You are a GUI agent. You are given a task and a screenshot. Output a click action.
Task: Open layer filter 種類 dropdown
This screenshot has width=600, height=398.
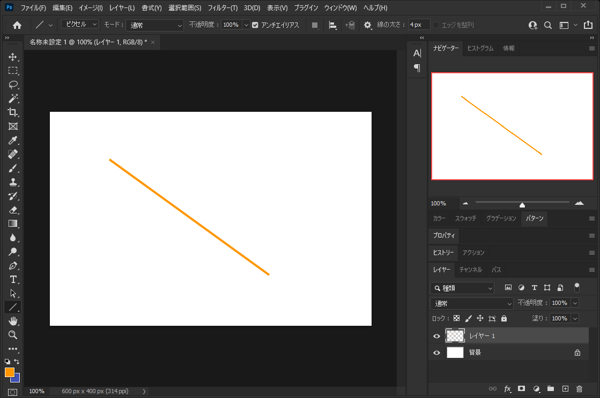click(x=463, y=288)
